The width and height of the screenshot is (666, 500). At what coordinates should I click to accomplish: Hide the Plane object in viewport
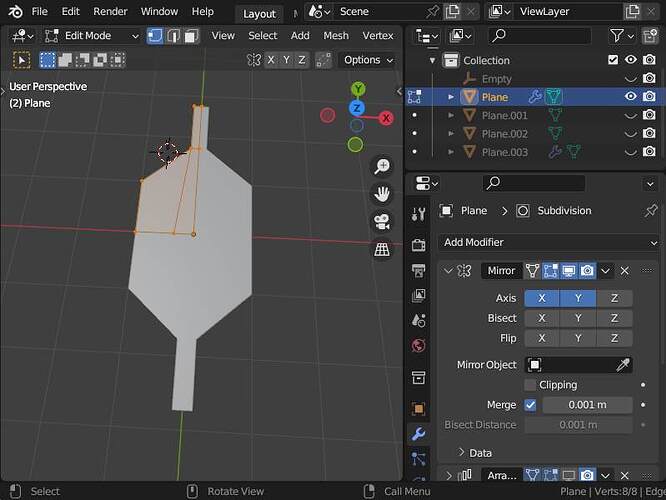[631, 96]
